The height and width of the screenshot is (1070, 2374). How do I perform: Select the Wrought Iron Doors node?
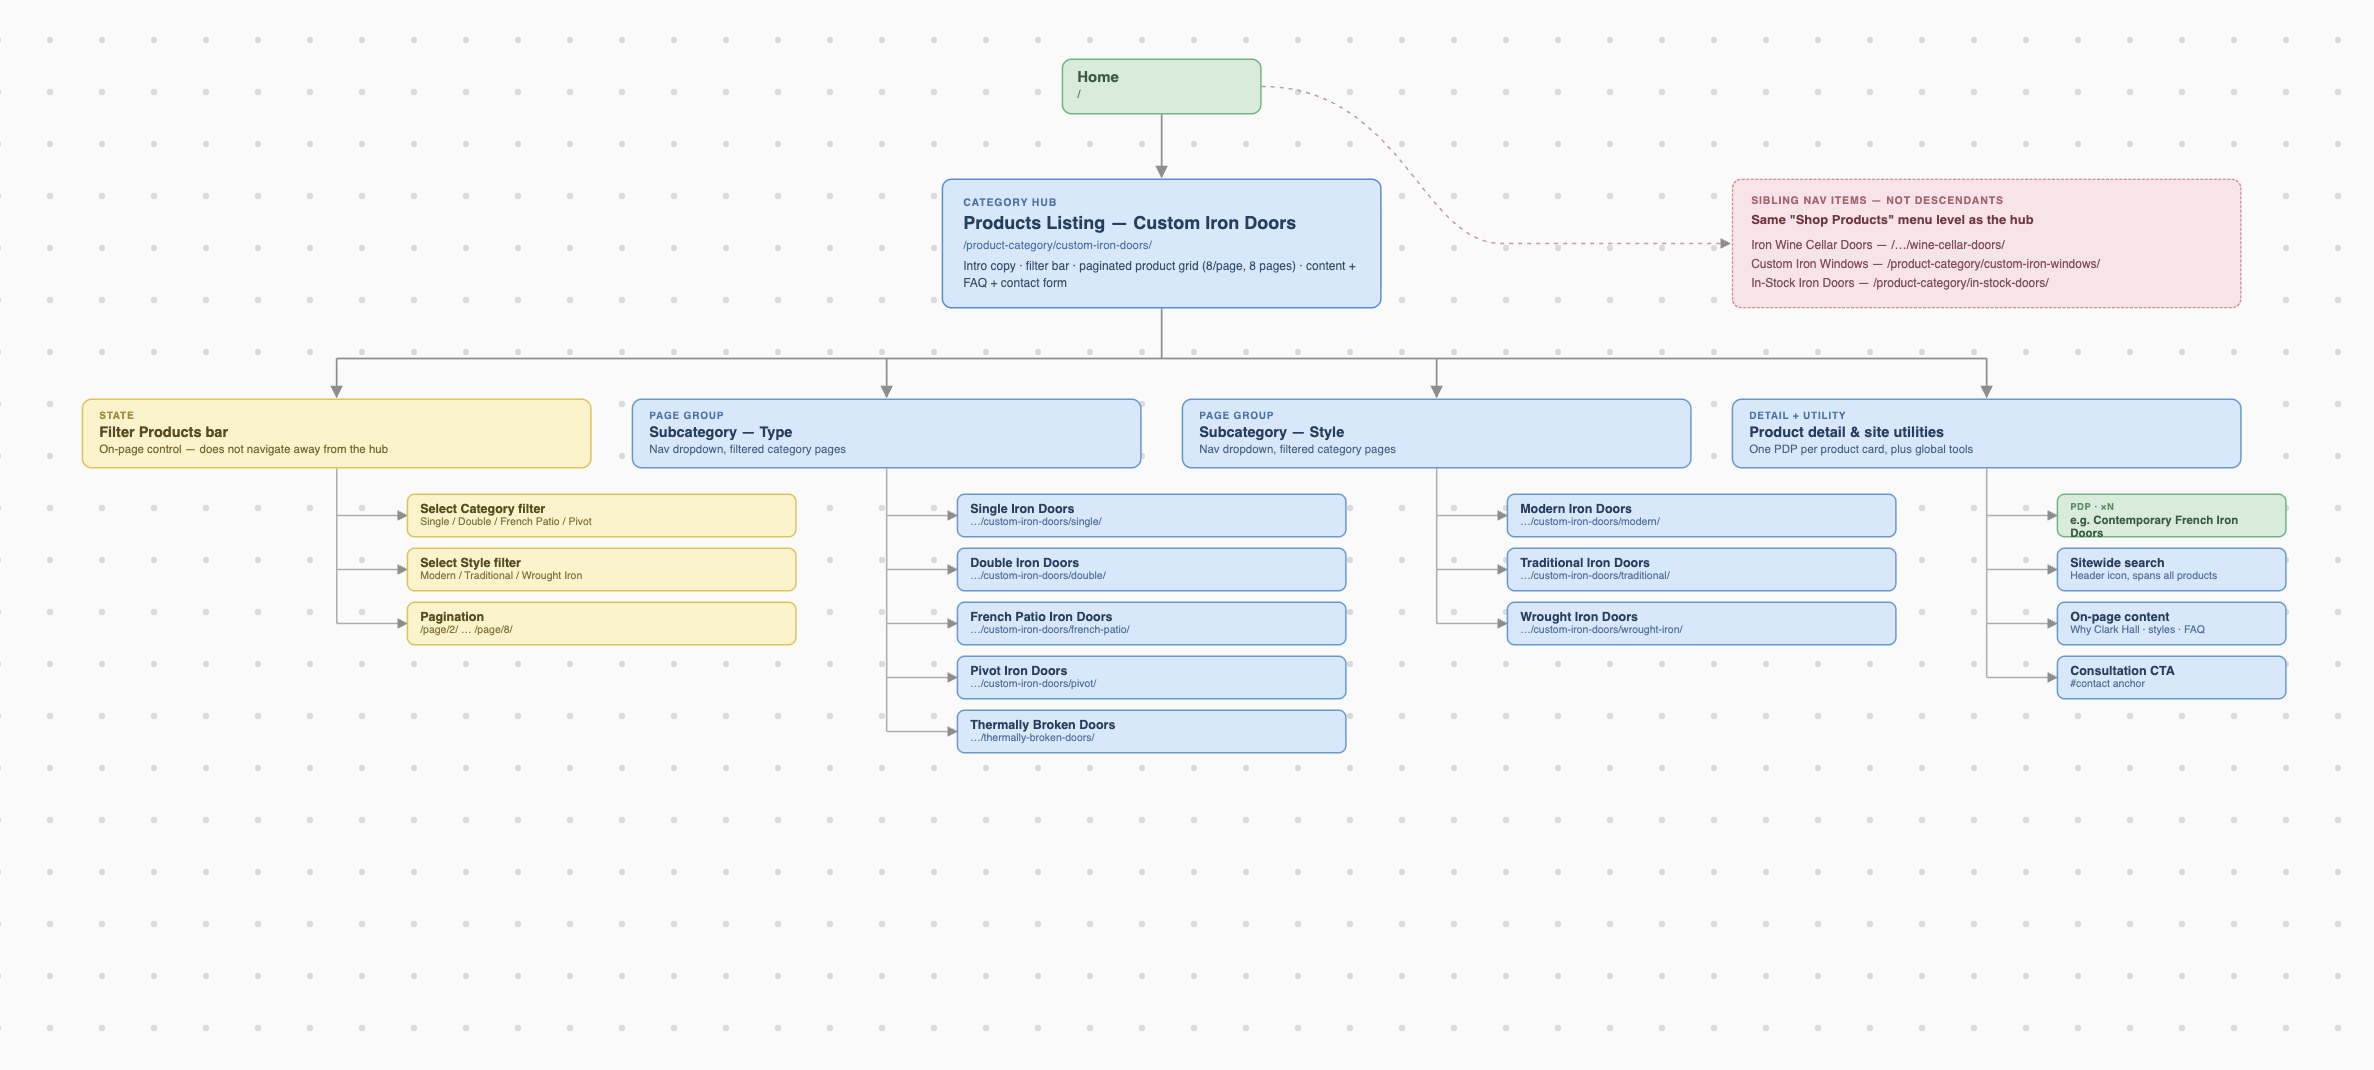click(1701, 623)
